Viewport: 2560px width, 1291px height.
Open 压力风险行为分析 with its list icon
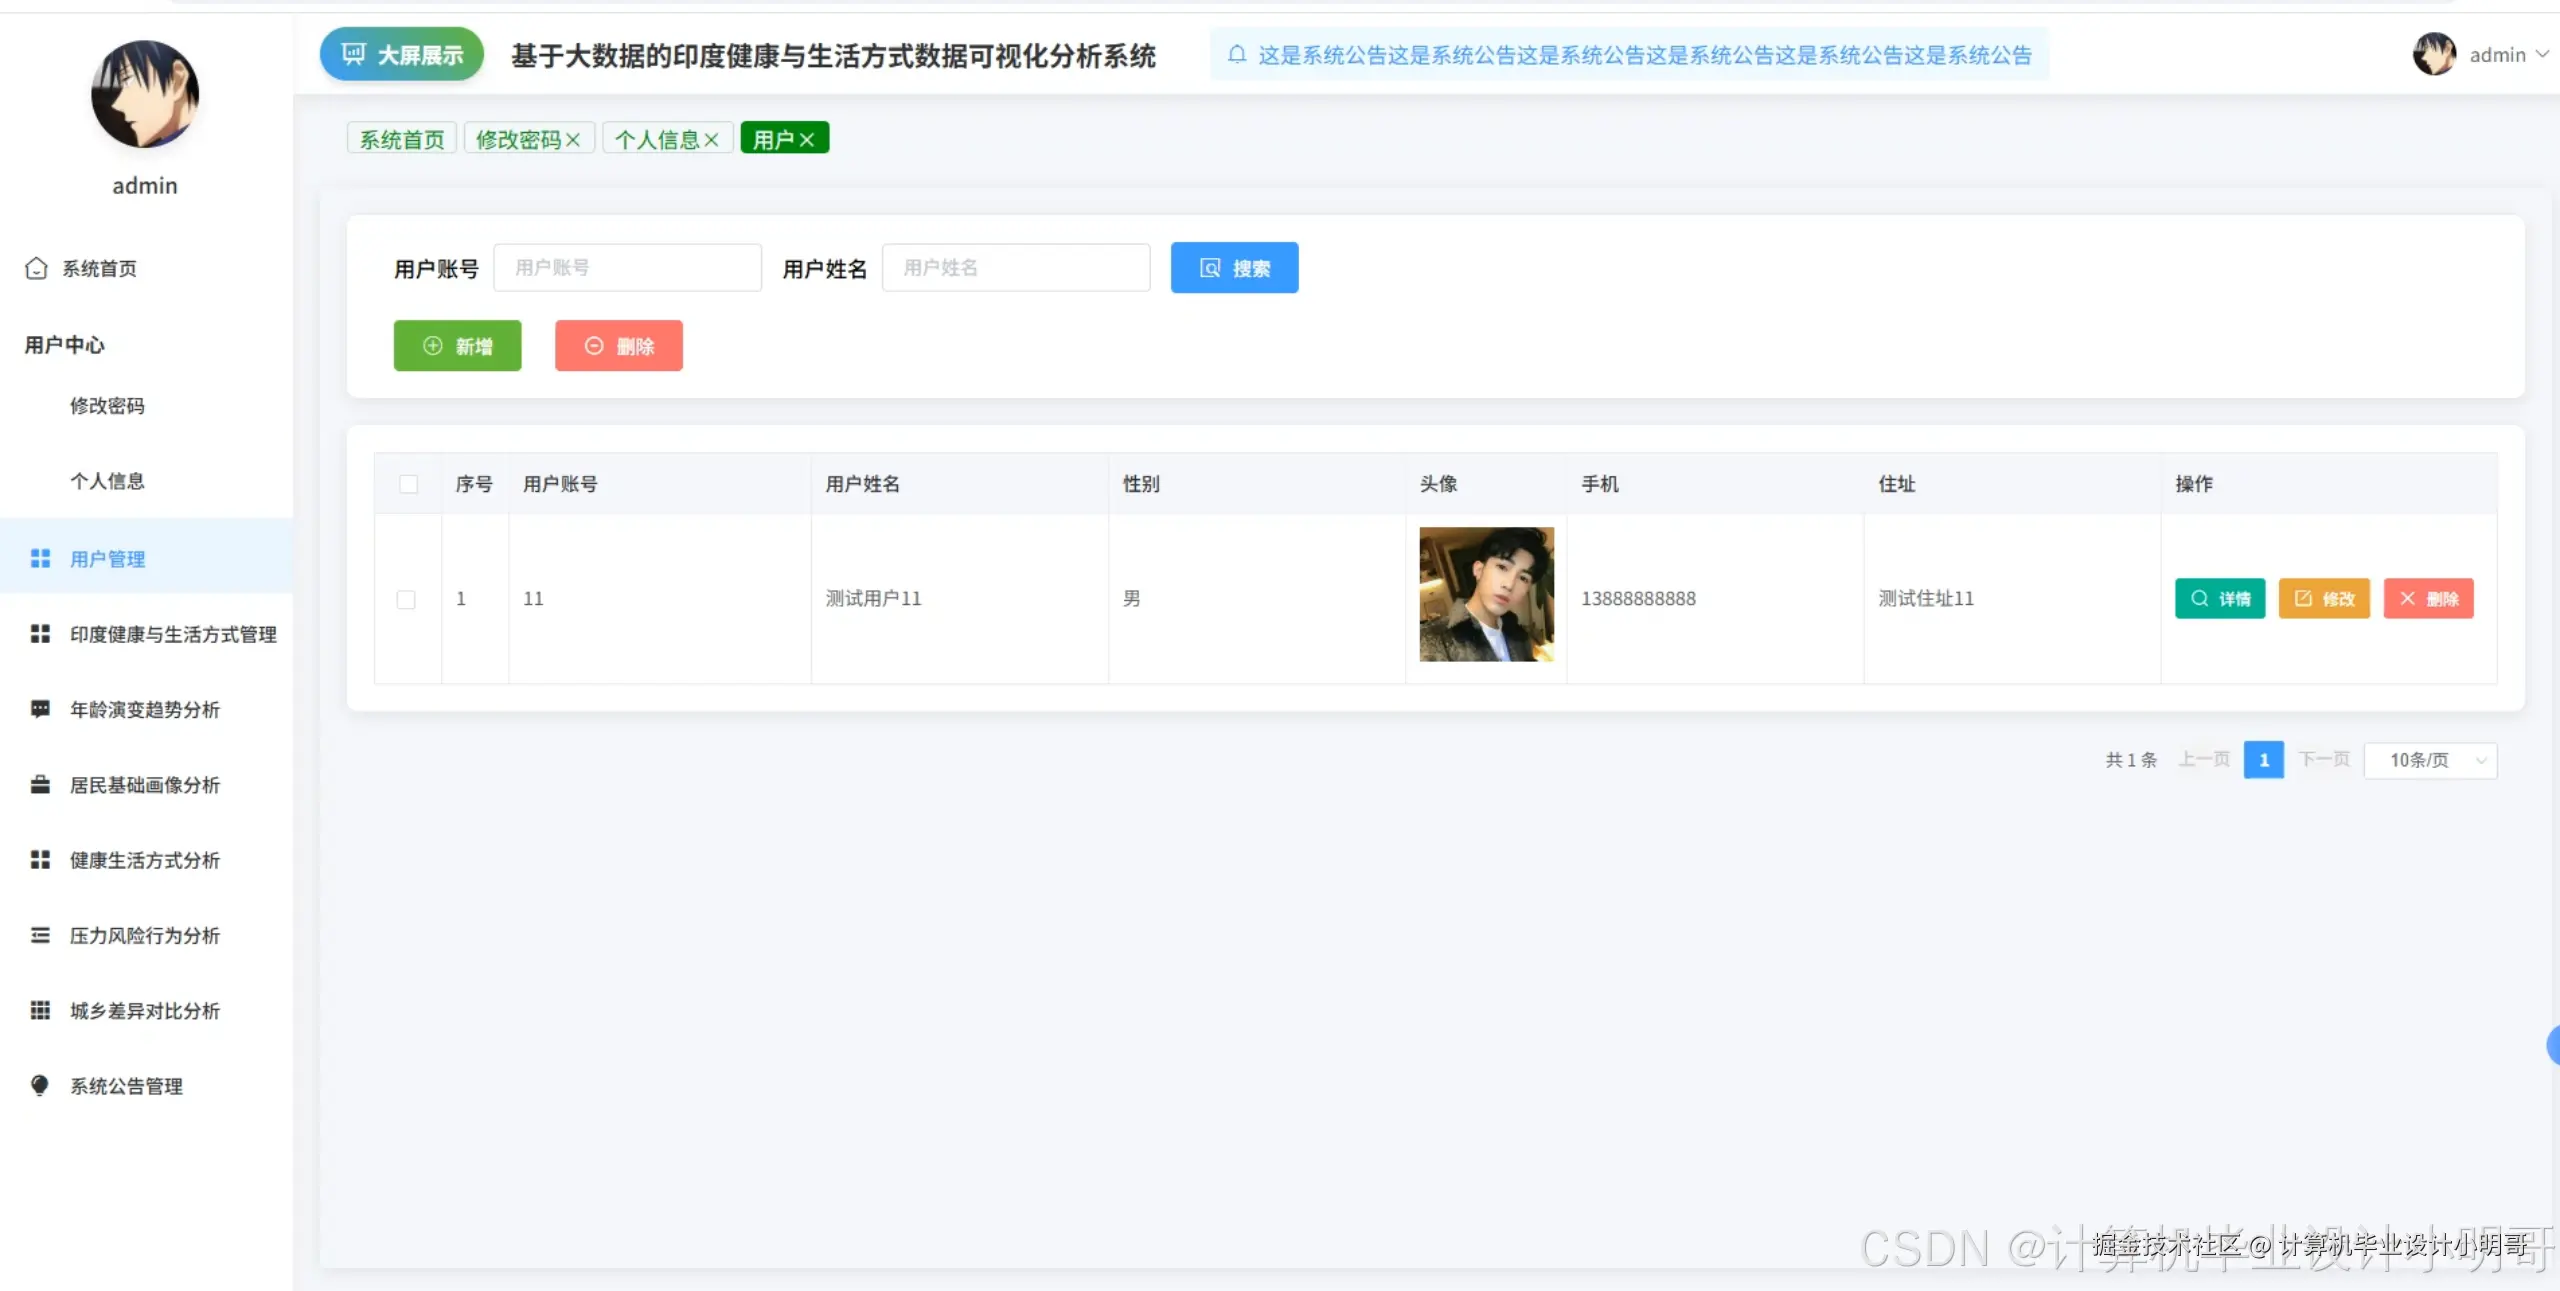pyautogui.click(x=40, y=935)
